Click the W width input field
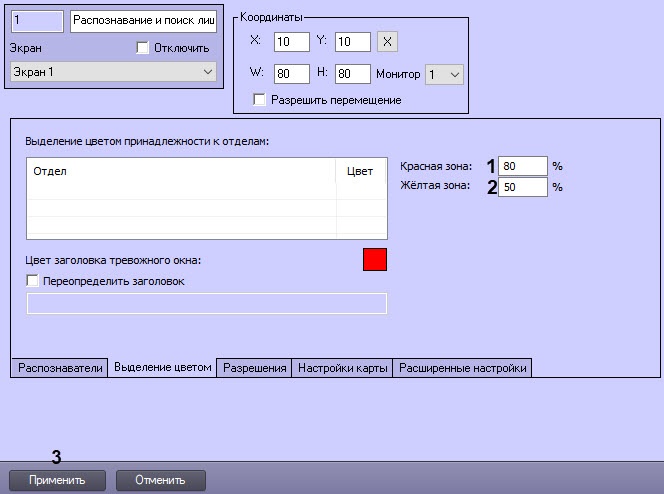The image size is (664, 494). click(x=291, y=74)
